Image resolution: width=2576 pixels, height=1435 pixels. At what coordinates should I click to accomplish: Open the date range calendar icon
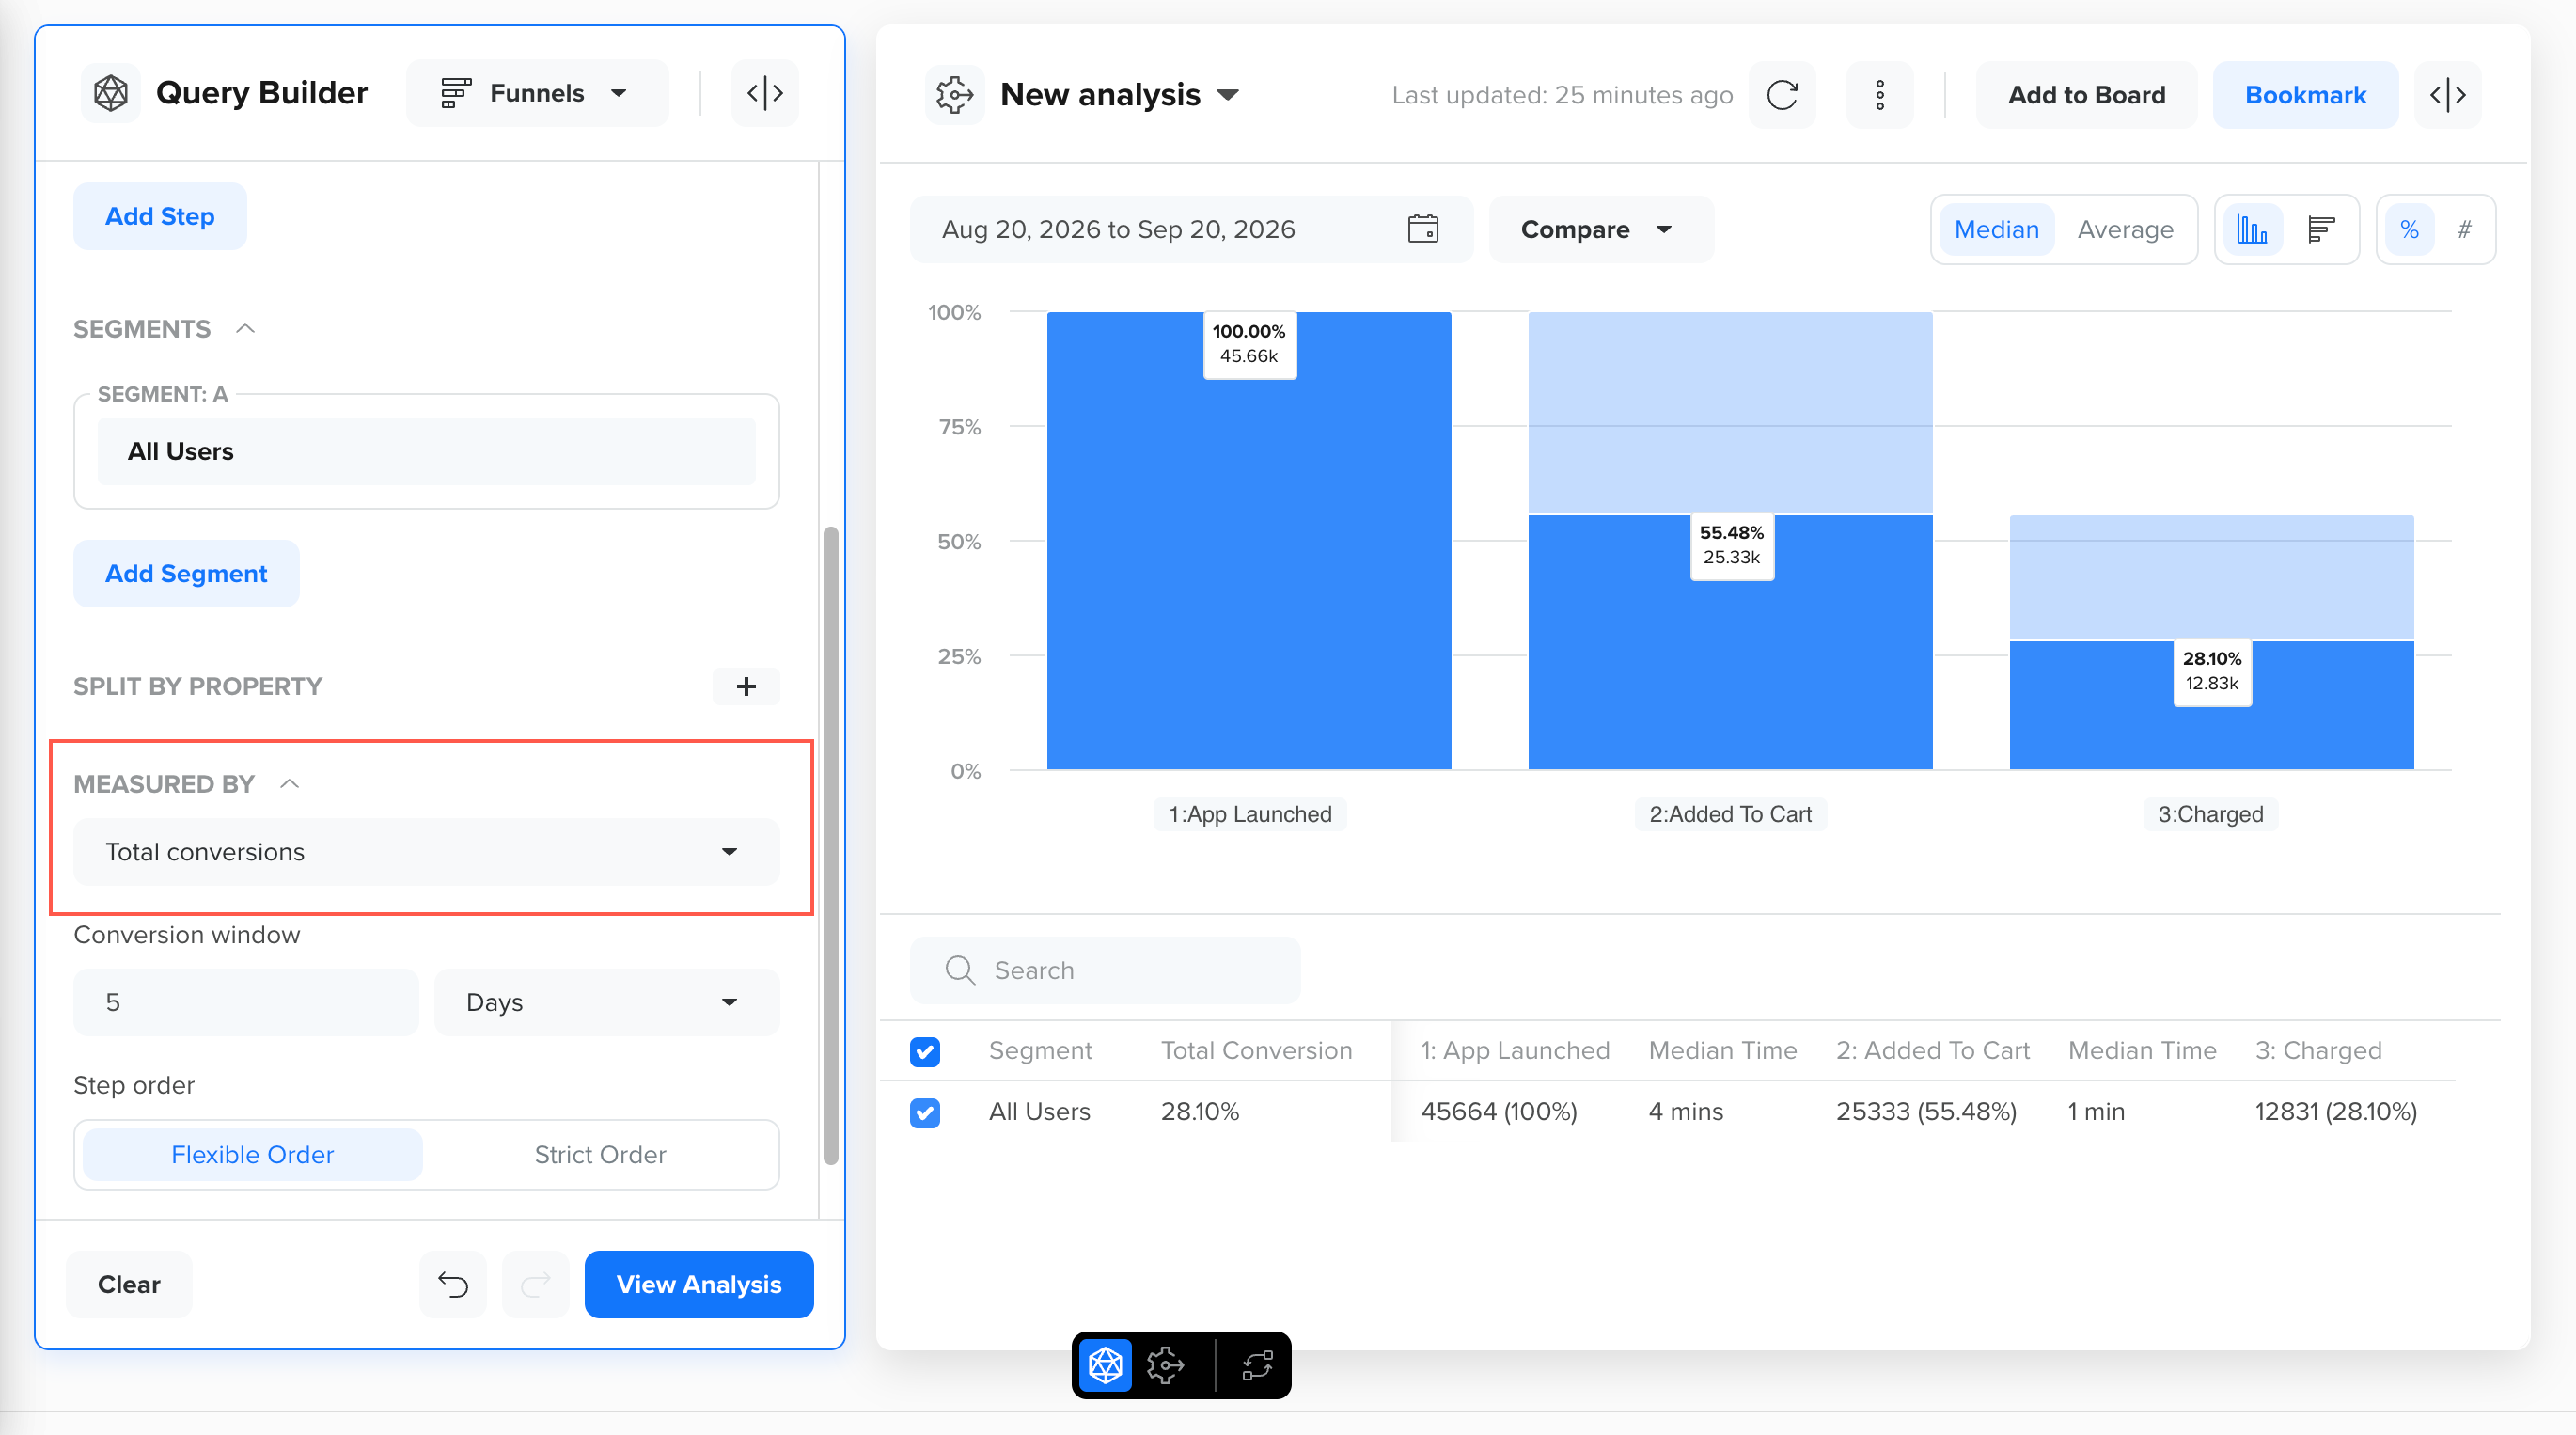point(1423,229)
